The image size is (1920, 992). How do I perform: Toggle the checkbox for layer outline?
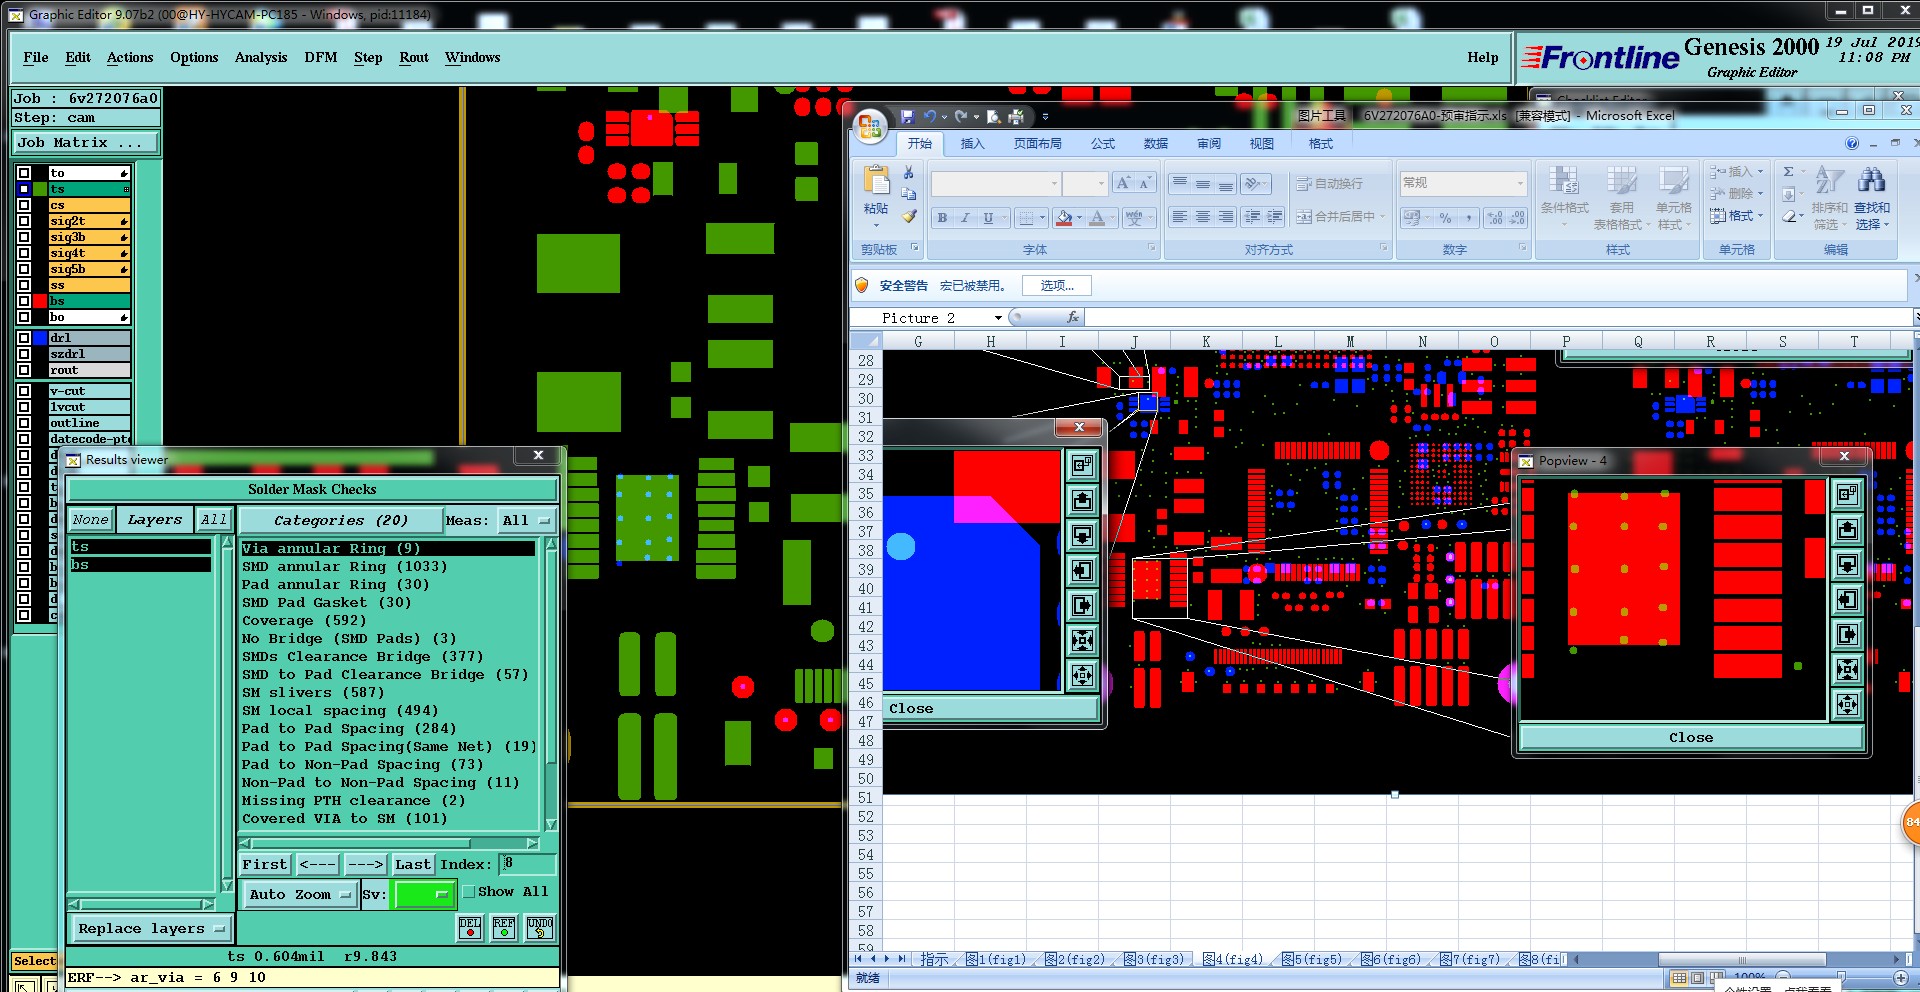[24, 423]
